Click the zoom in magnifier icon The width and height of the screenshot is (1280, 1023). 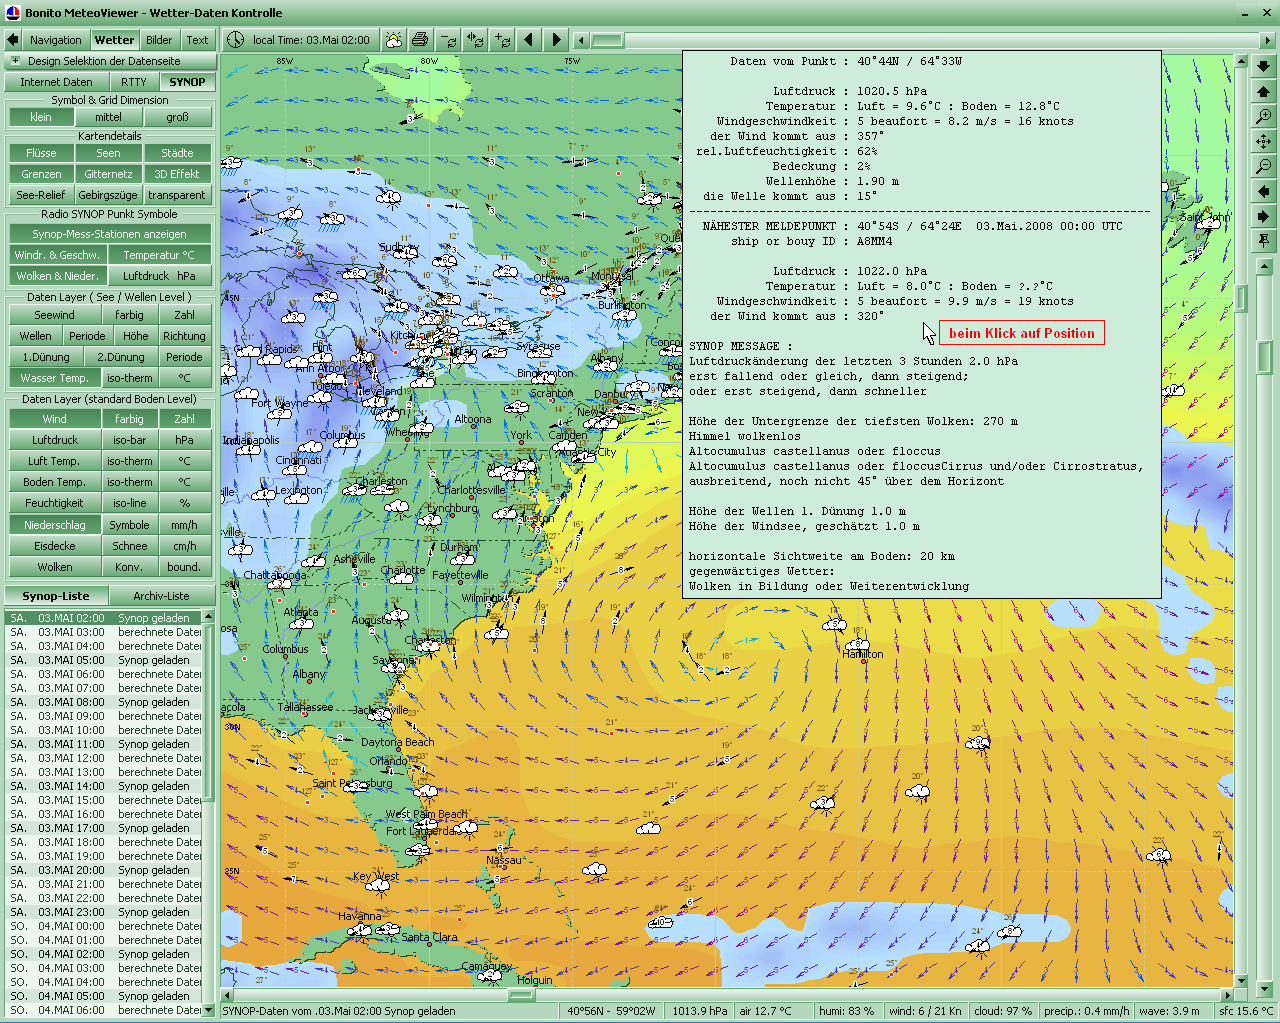1264,117
